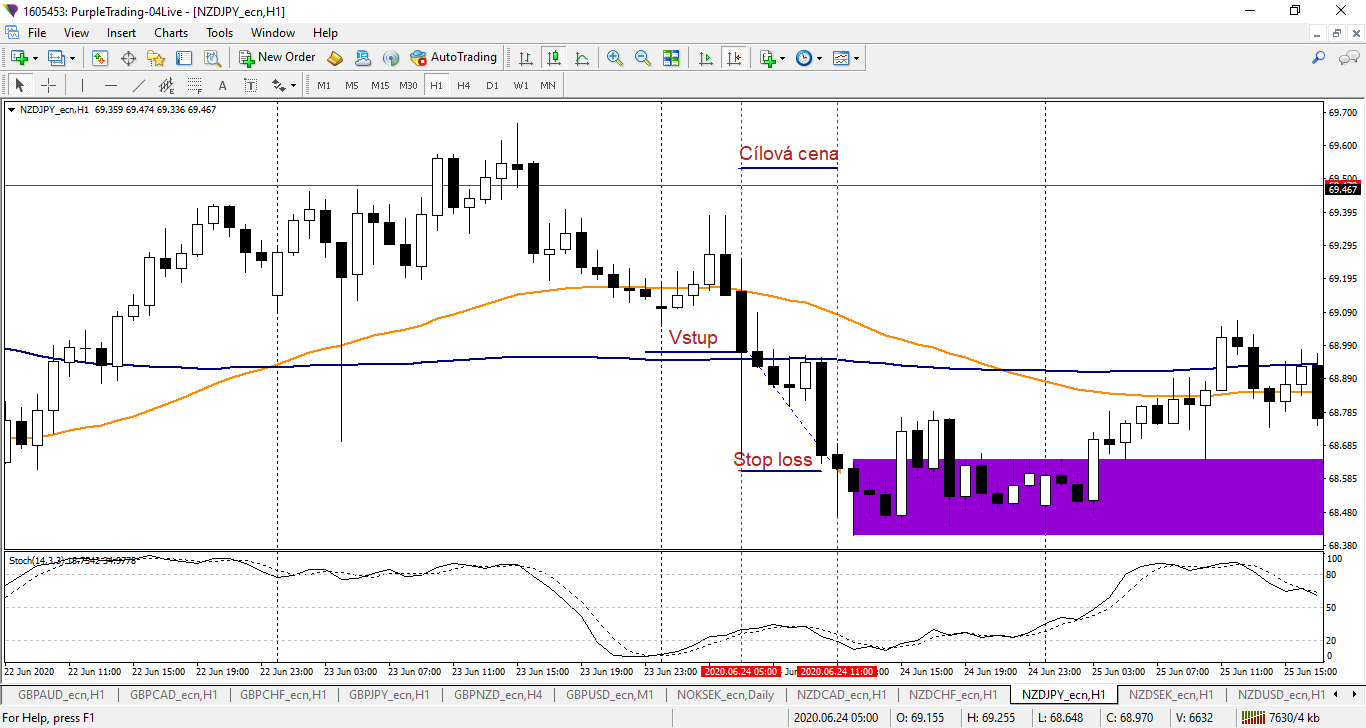Toggle the AutoTrading button
Viewport: 1366px width, 728px height.
pyautogui.click(x=453, y=58)
